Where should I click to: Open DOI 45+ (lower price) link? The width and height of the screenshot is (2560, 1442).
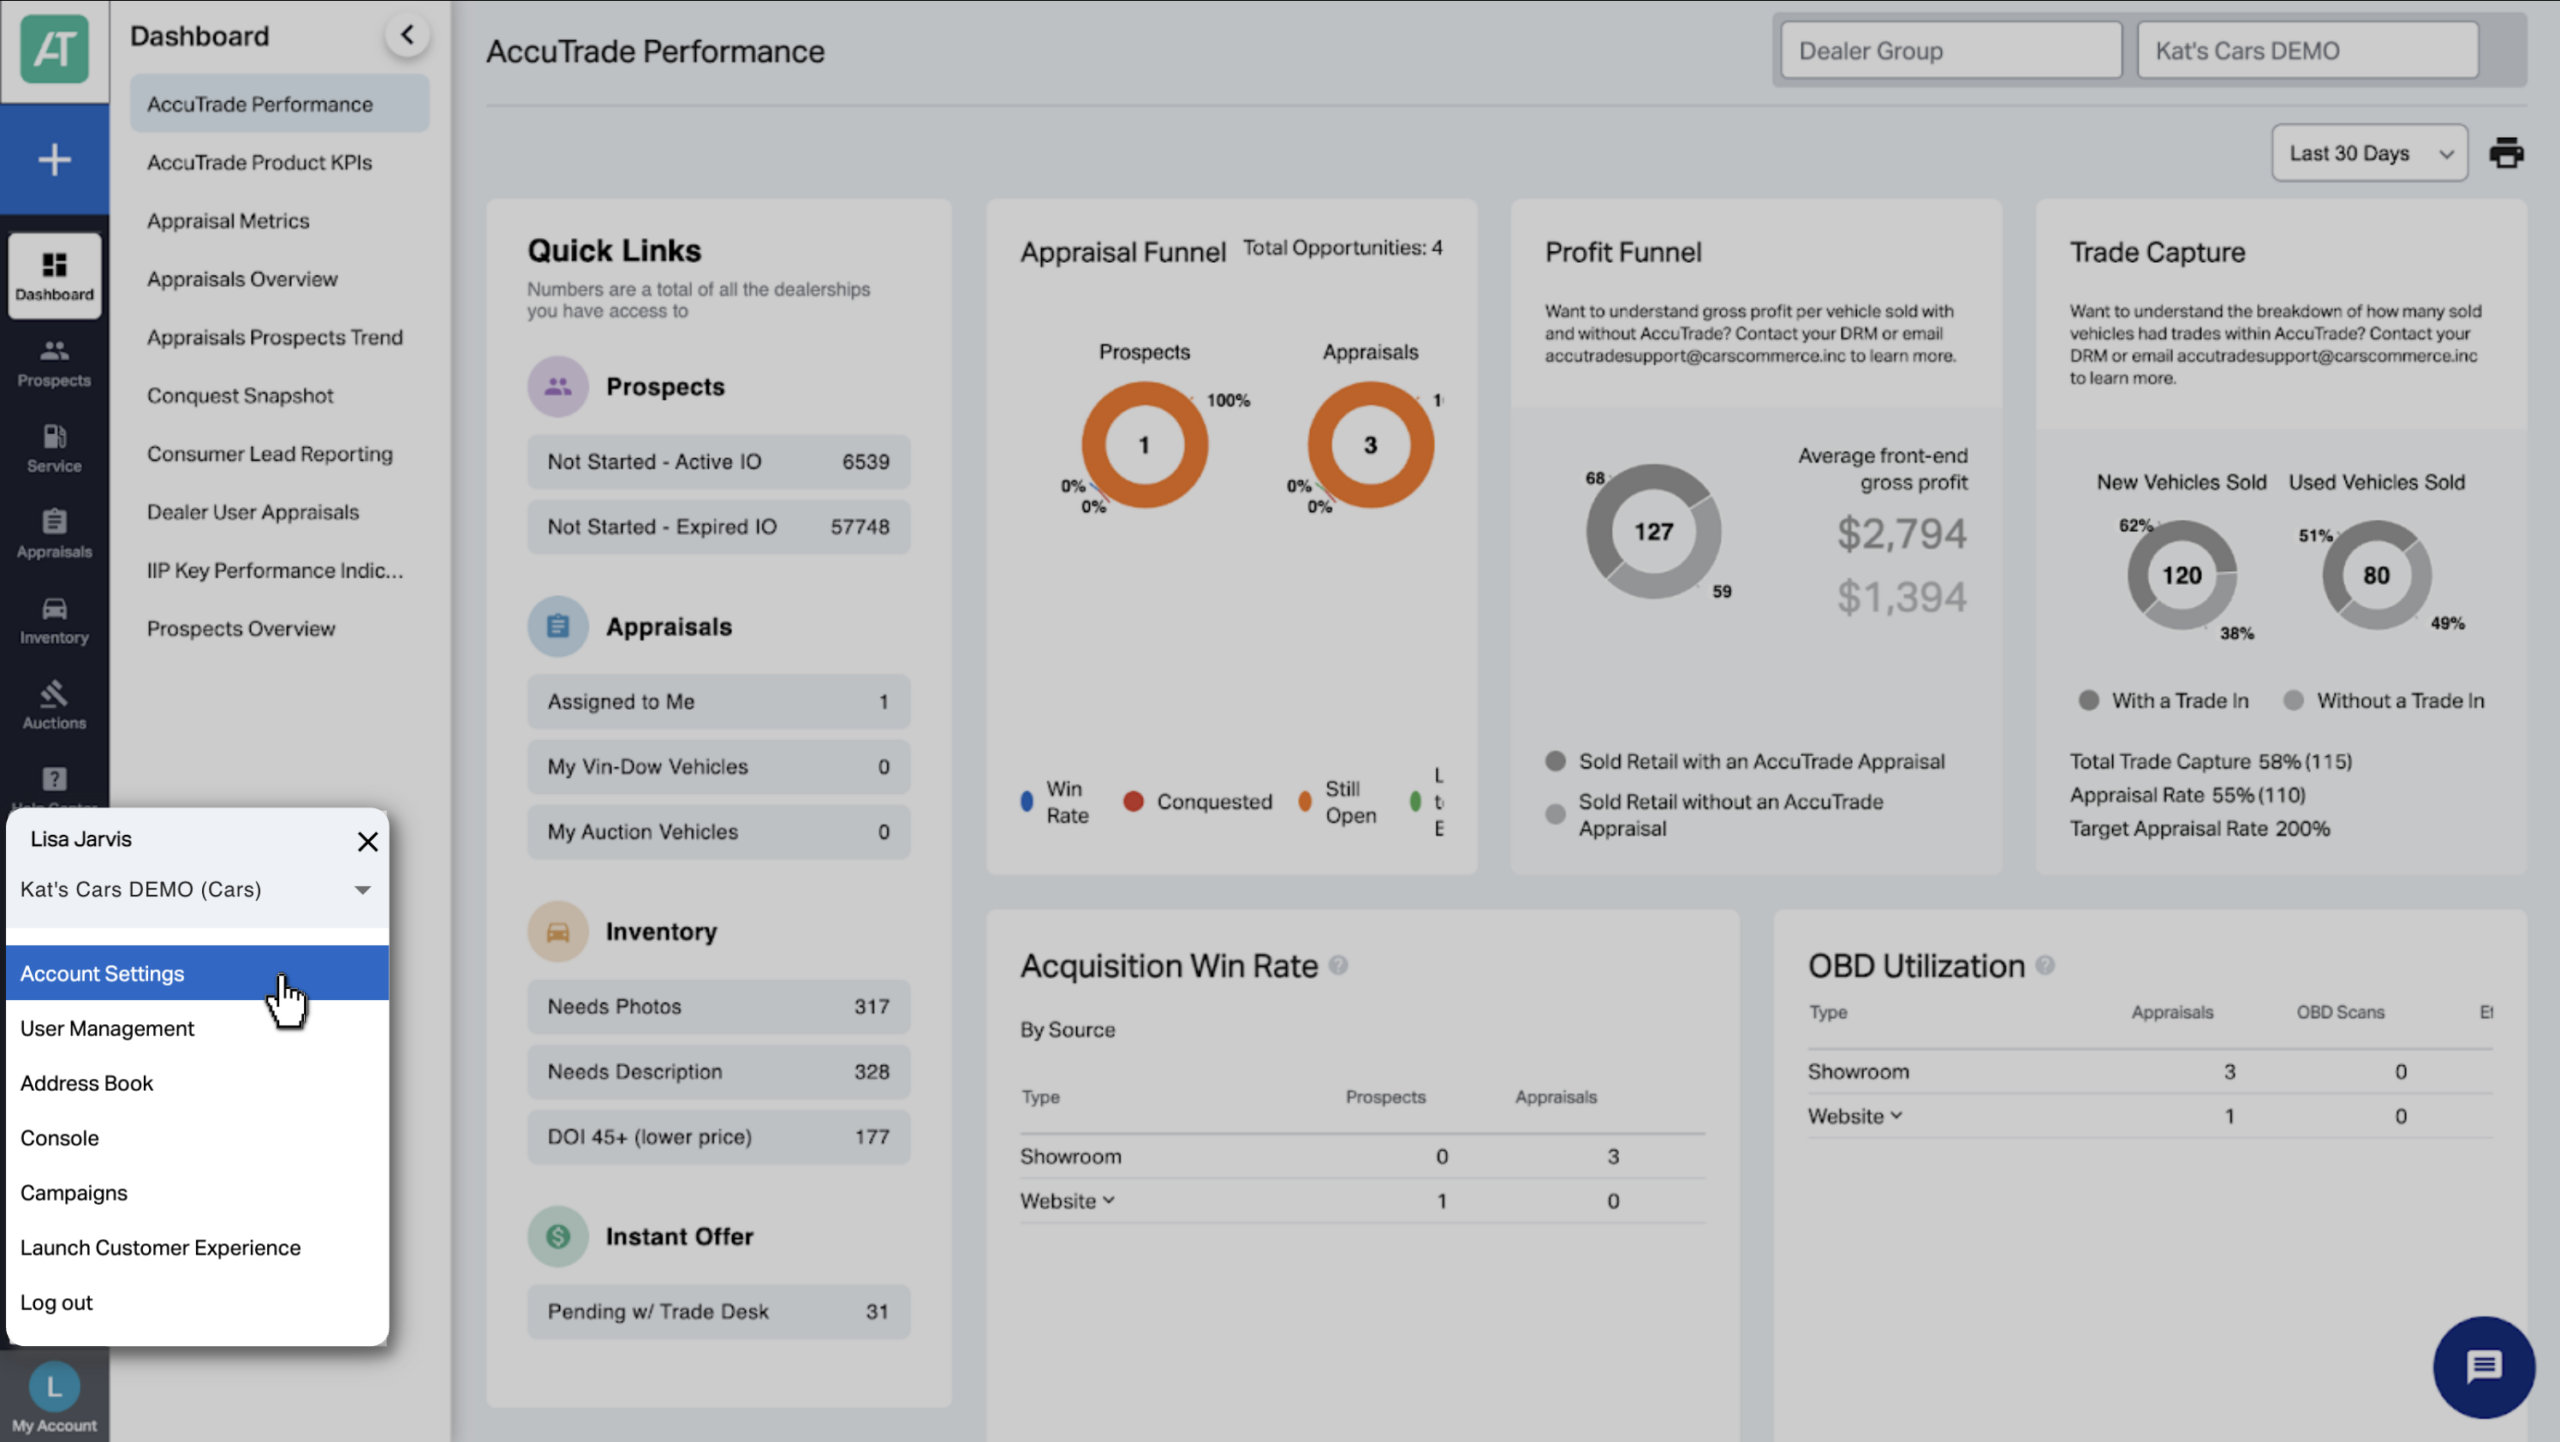[x=718, y=1136]
